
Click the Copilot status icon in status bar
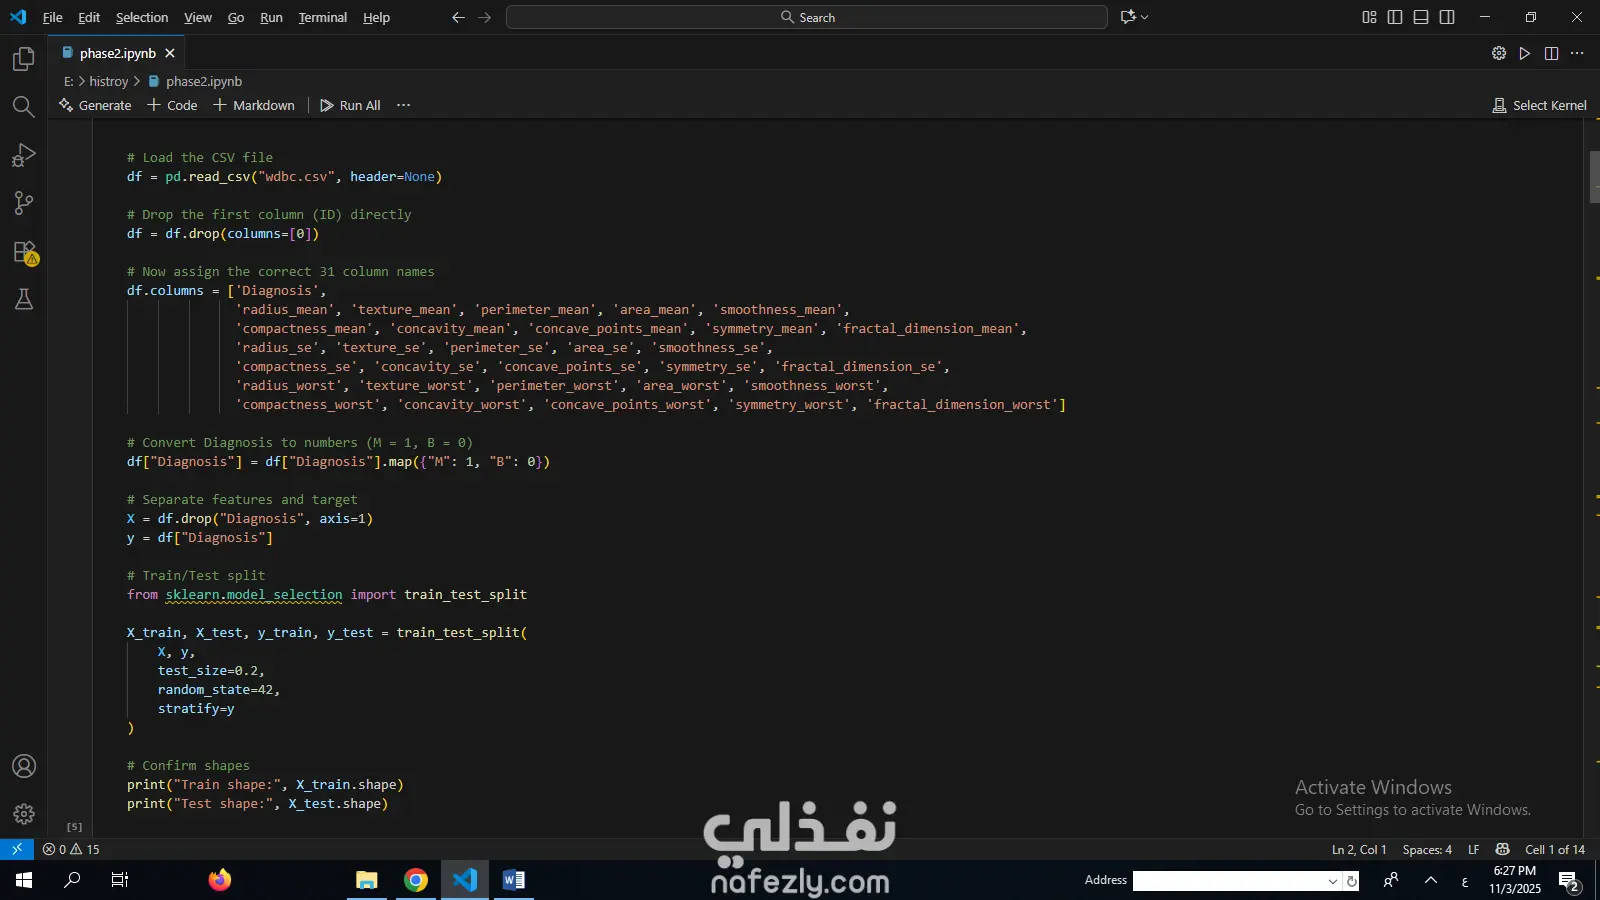[1502, 849]
